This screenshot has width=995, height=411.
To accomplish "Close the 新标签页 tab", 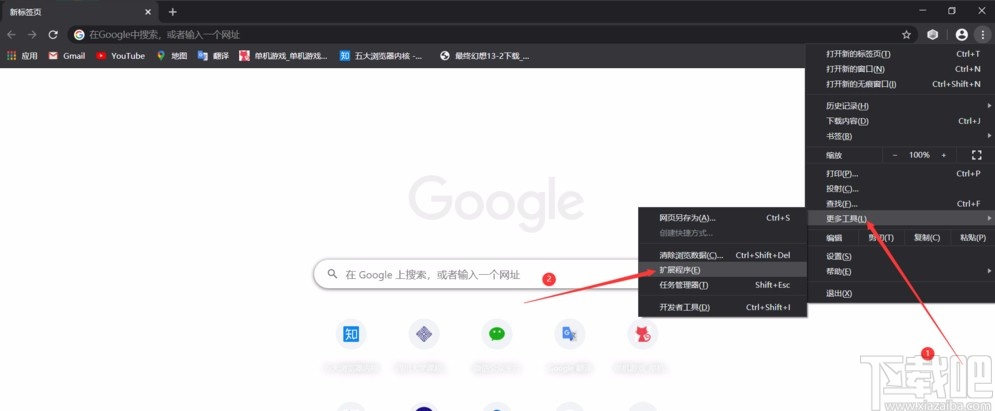I will (148, 12).
